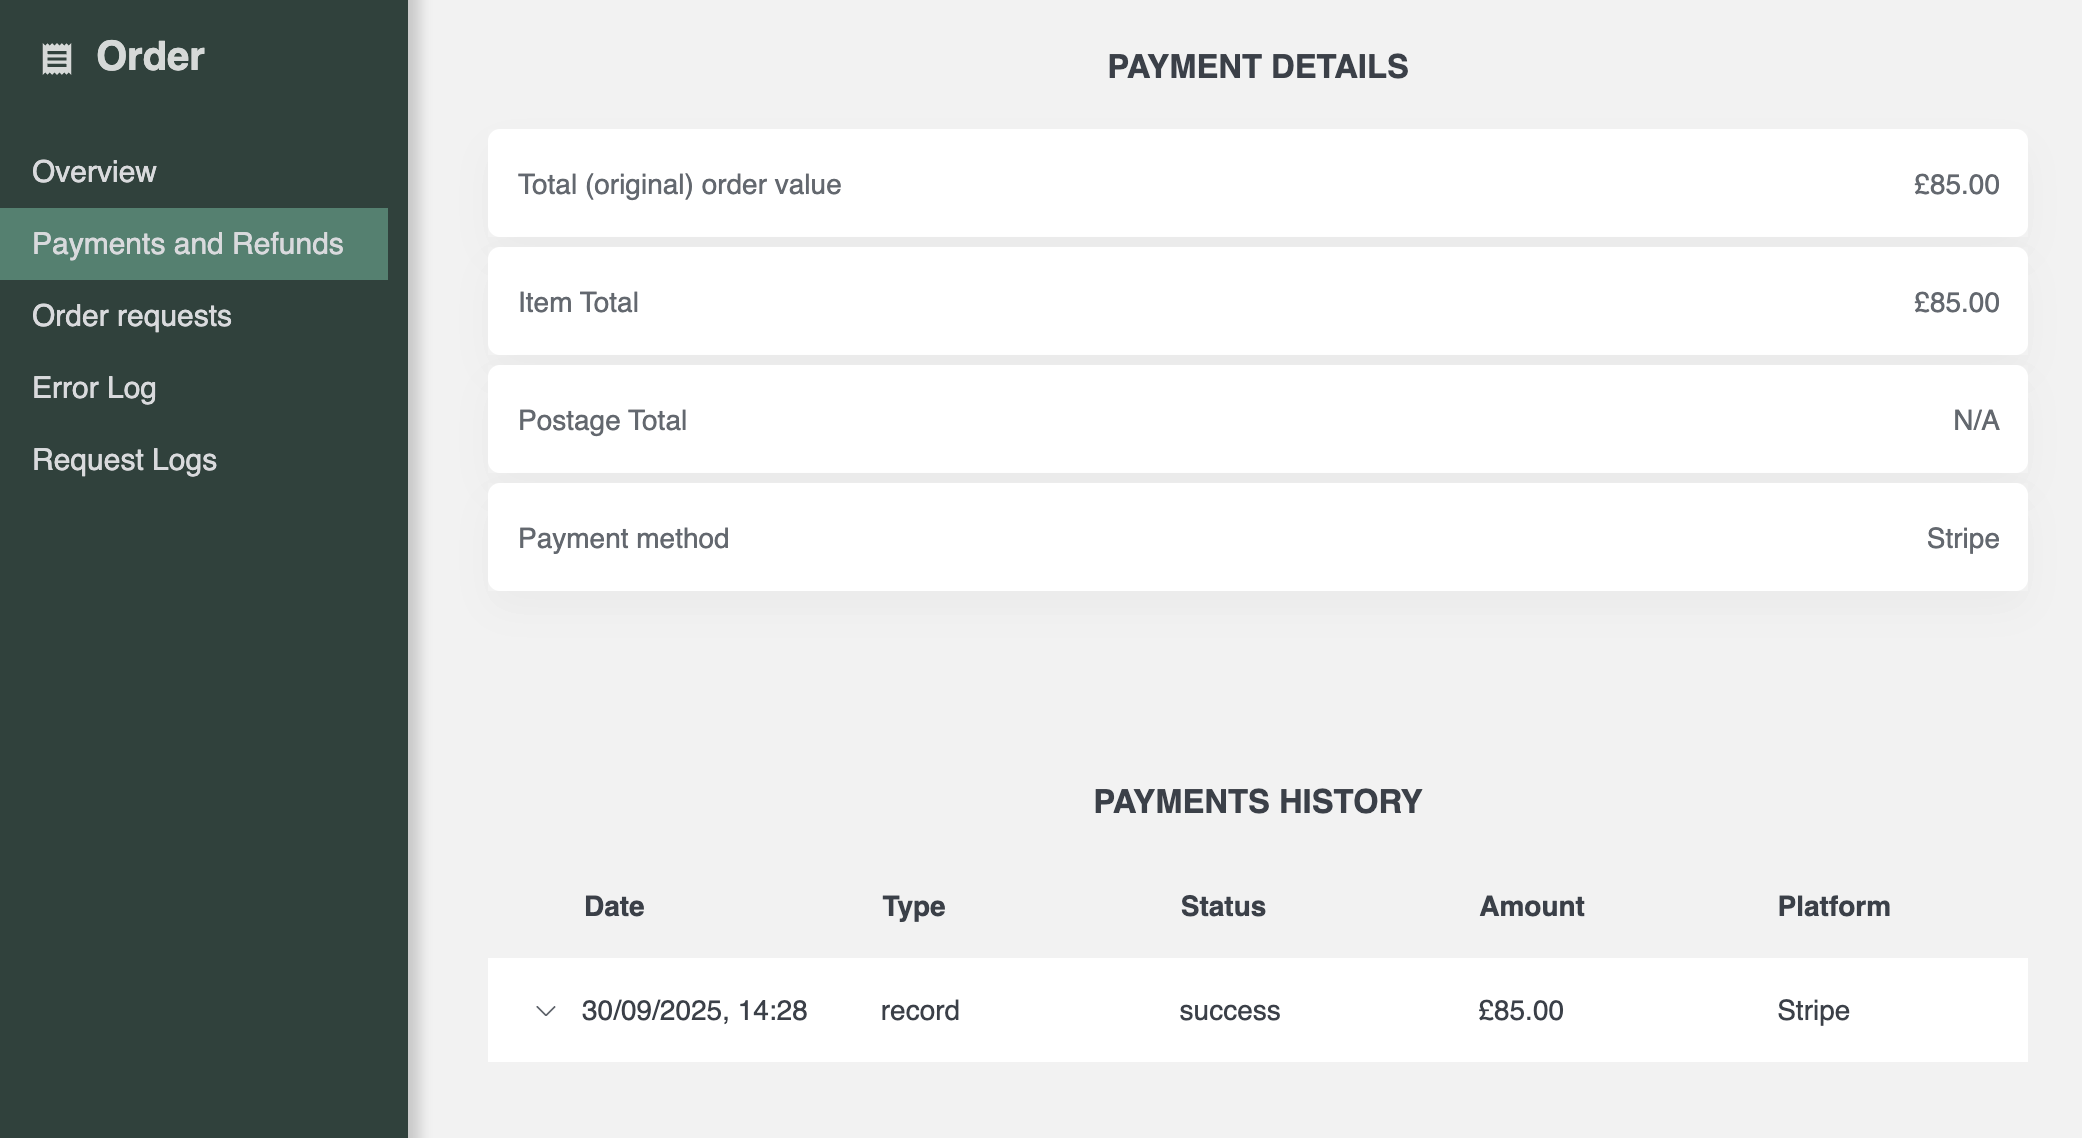Click the Postage Total row
2082x1138 pixels.
pos(1257,420)
